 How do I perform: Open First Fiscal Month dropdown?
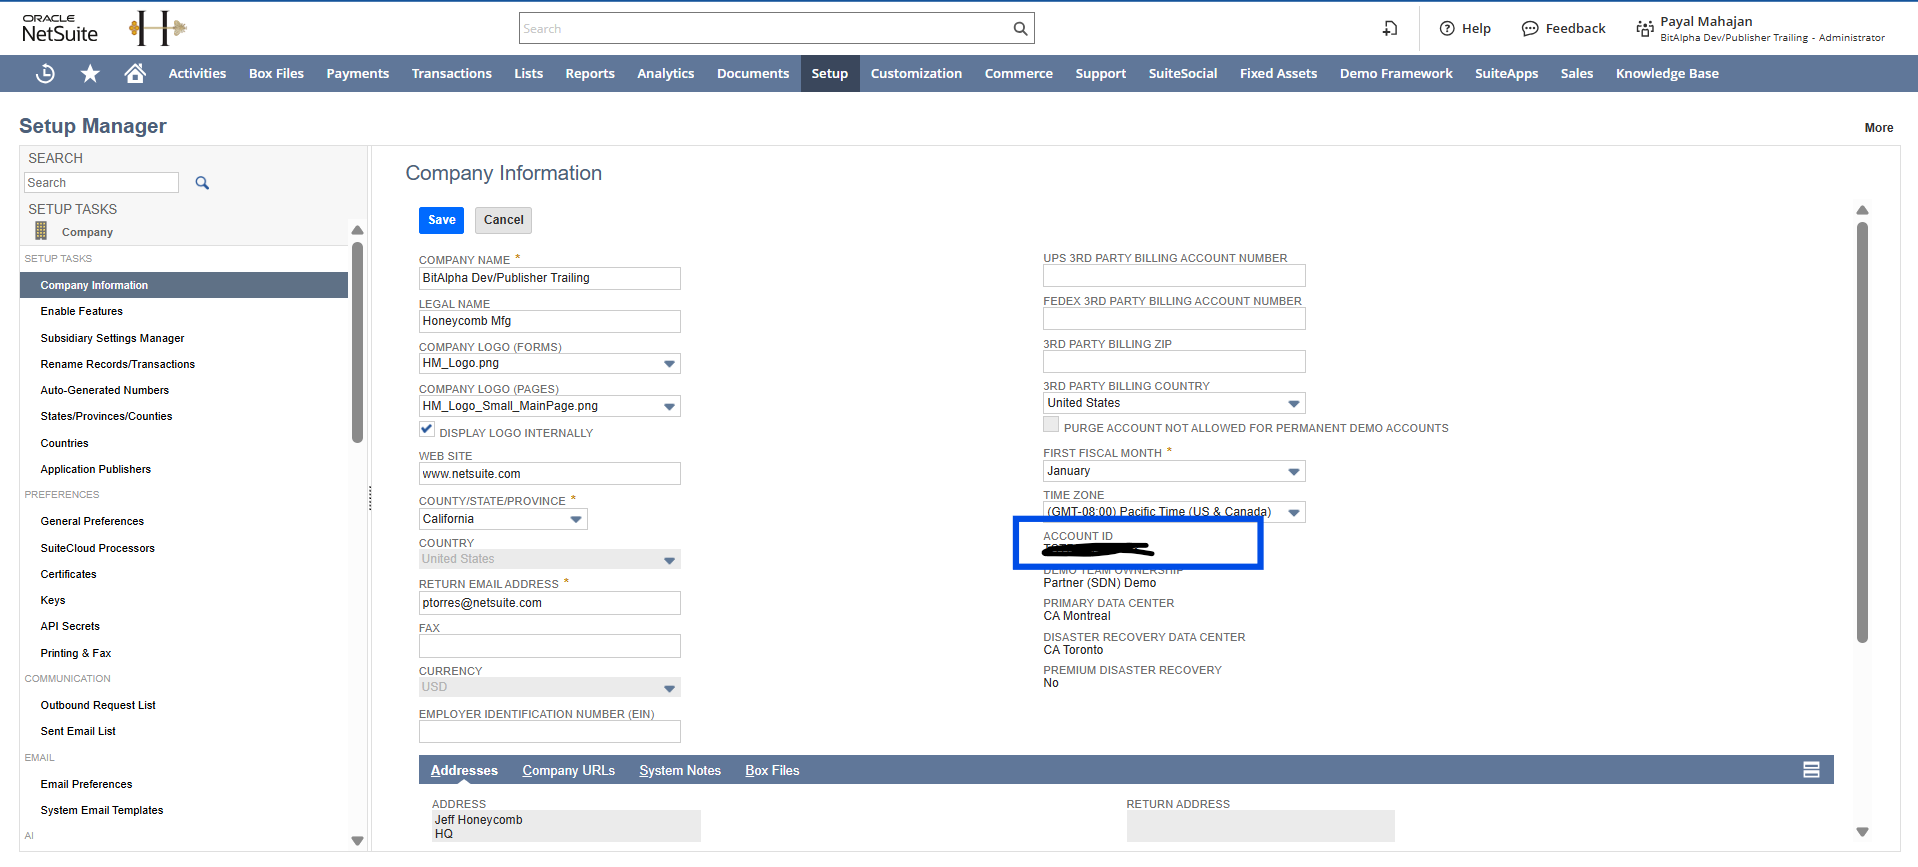point(1294,471)
